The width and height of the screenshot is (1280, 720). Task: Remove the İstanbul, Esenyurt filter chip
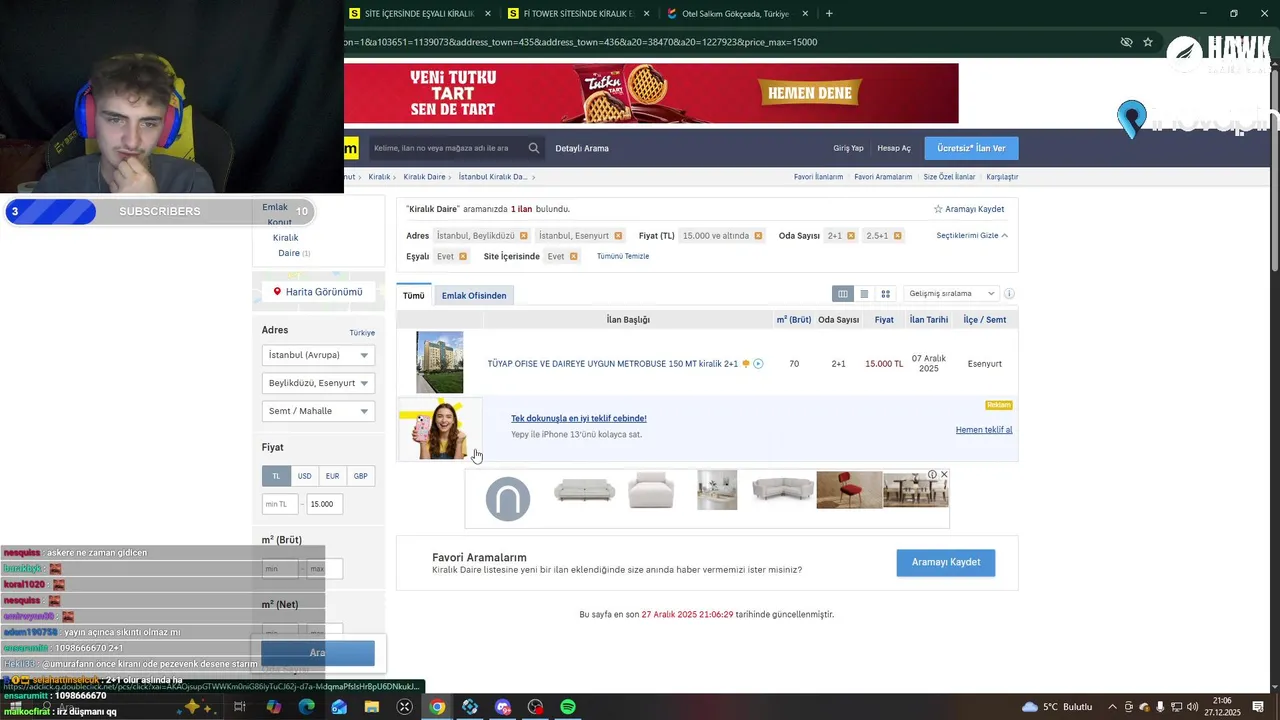point(618,236)
